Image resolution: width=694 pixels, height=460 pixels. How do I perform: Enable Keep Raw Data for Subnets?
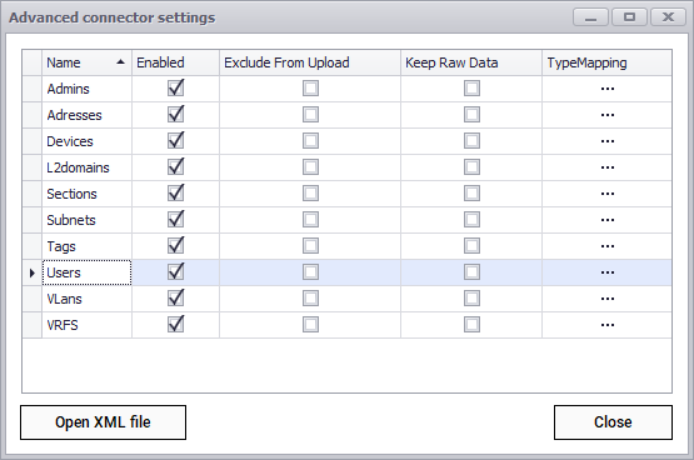pyautogui.click(x=471, y=219)
